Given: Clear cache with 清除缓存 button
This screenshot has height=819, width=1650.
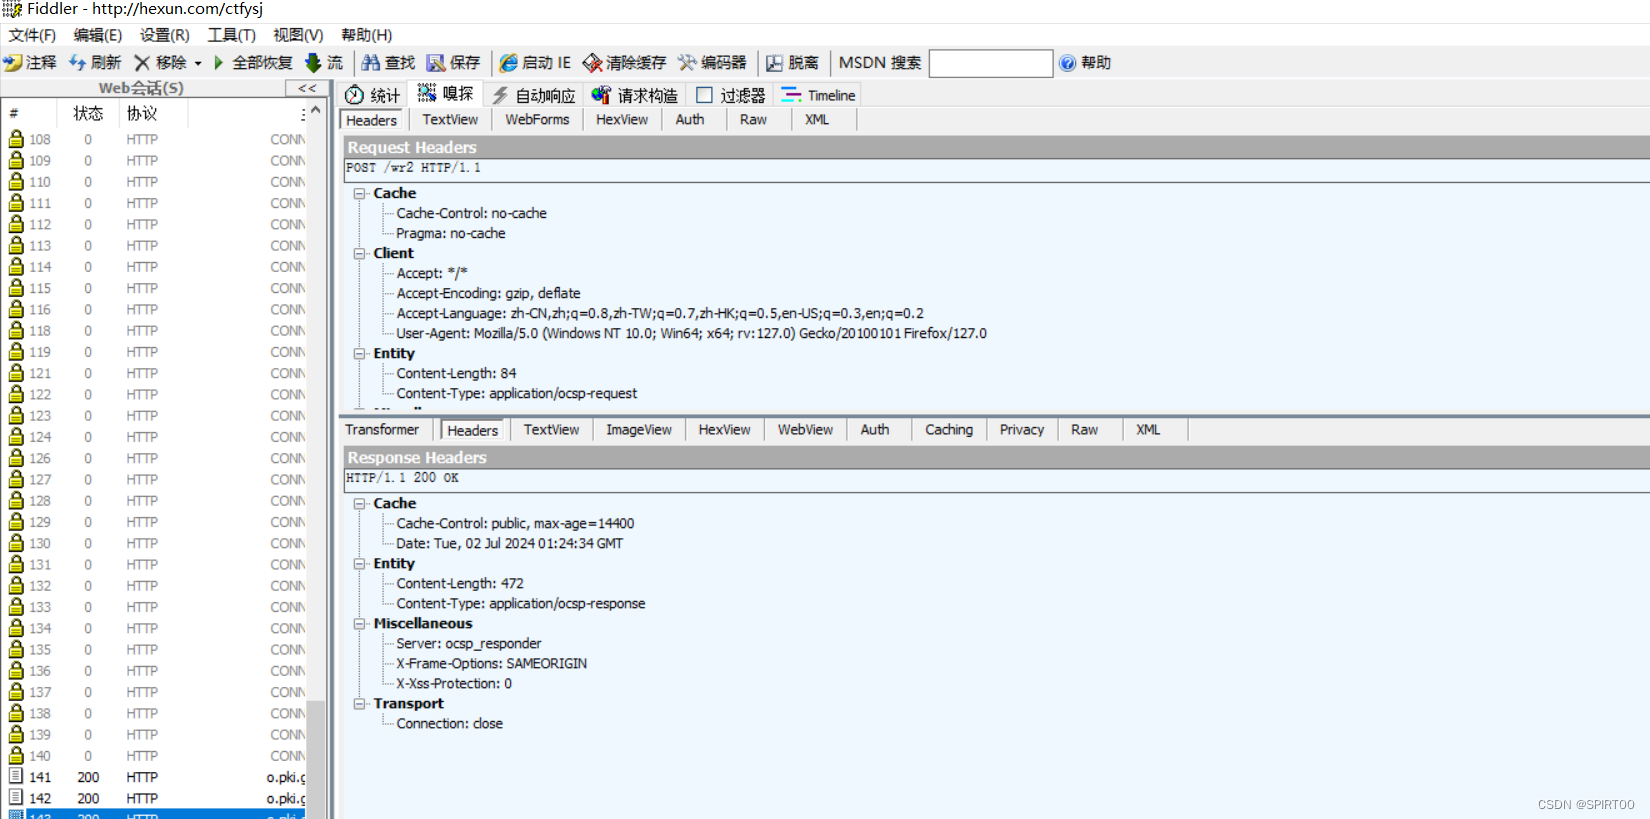Looking at the screenshot, I should tap(624, 63).
